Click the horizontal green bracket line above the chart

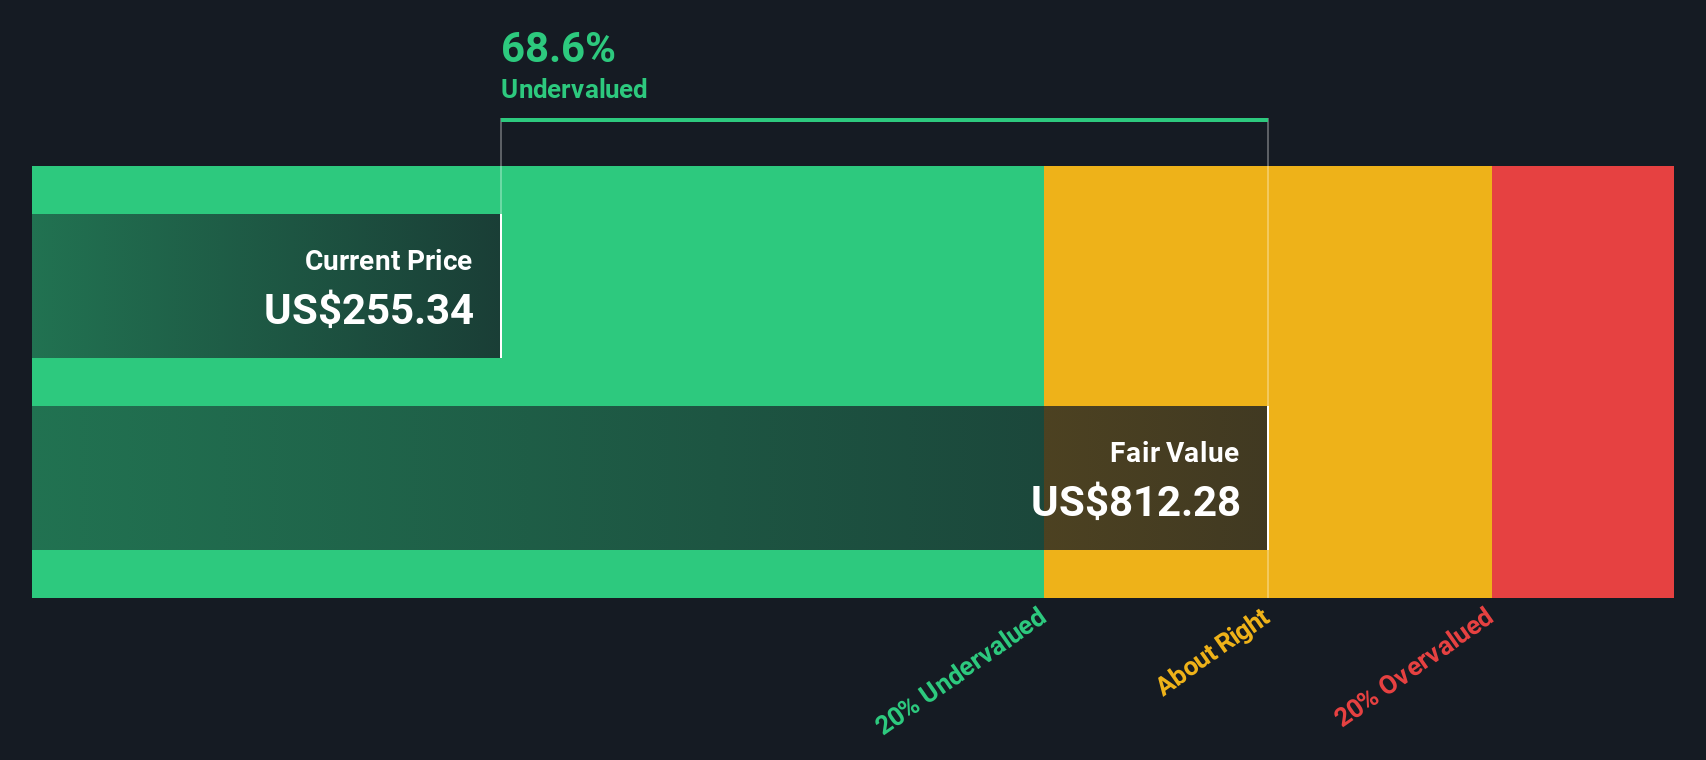(884, 120)
